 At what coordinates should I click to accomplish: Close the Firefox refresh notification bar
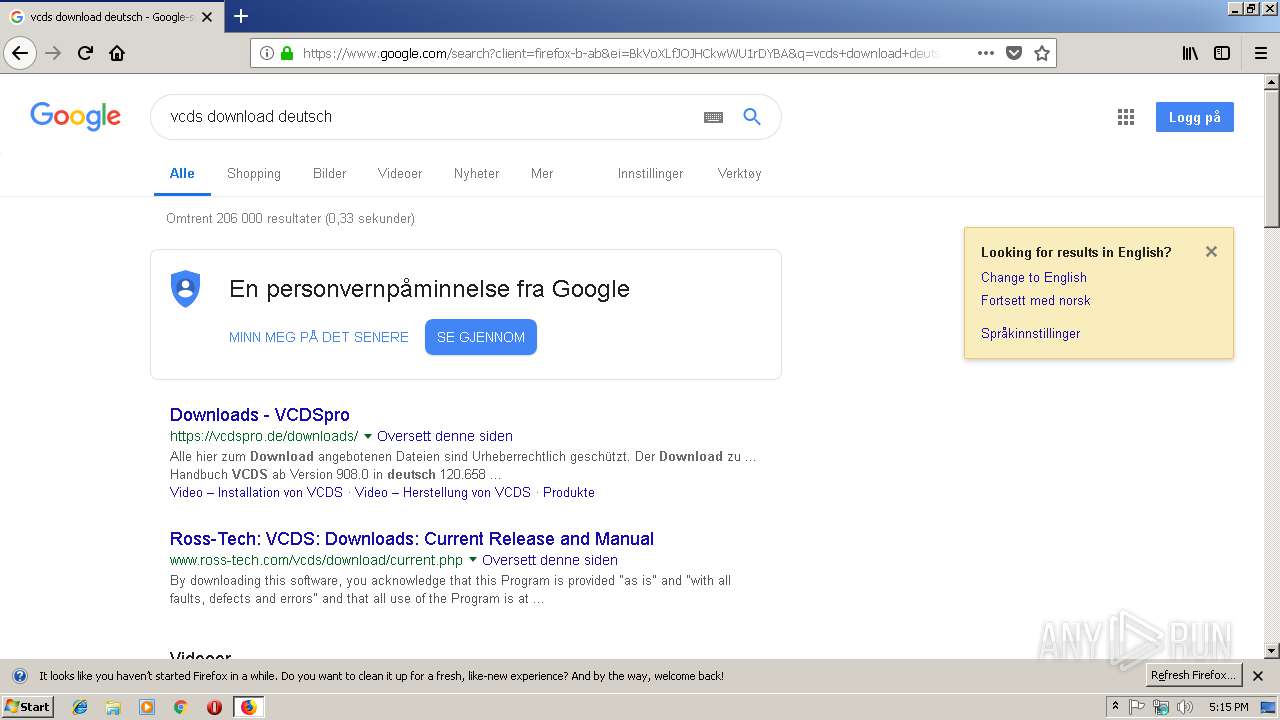point(1258,676)
